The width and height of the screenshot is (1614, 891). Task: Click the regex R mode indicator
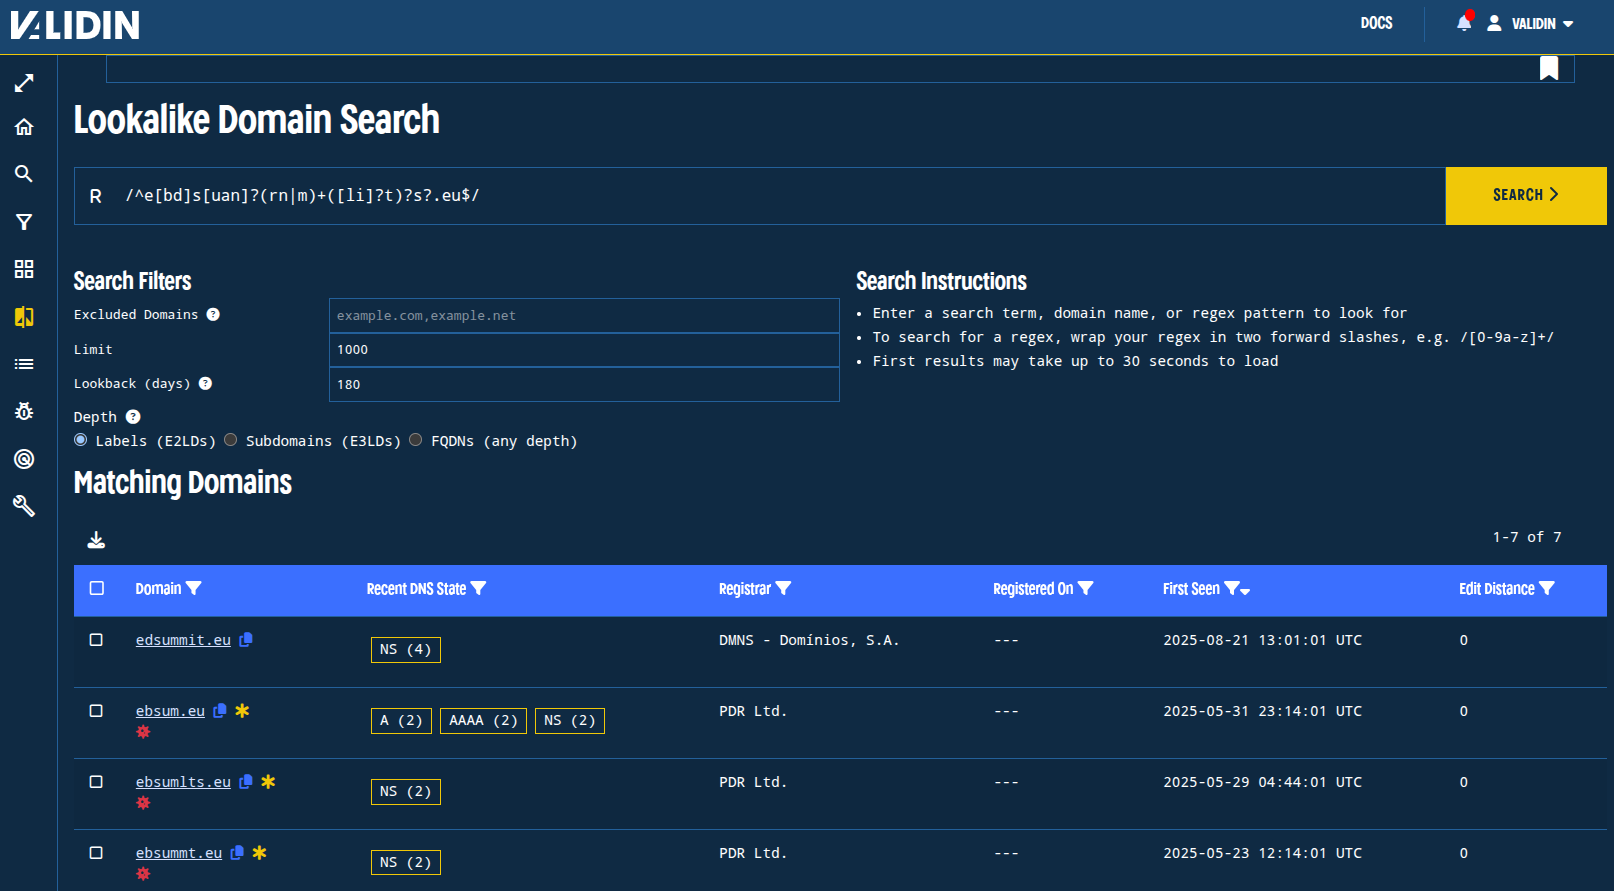tap(95, 196)
